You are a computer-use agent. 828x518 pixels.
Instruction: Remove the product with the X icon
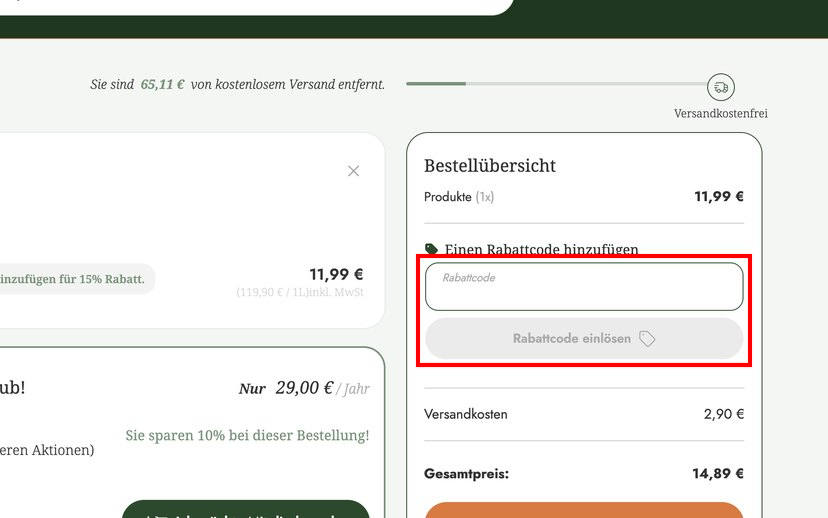tap(353, 171)
